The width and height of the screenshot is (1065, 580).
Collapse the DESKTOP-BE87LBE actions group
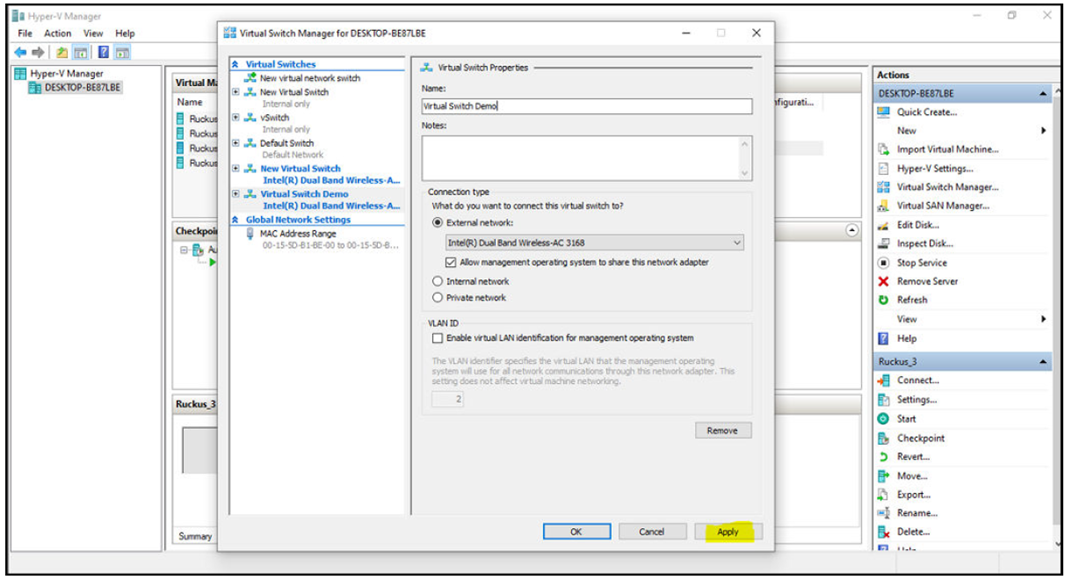[1043, 94]
